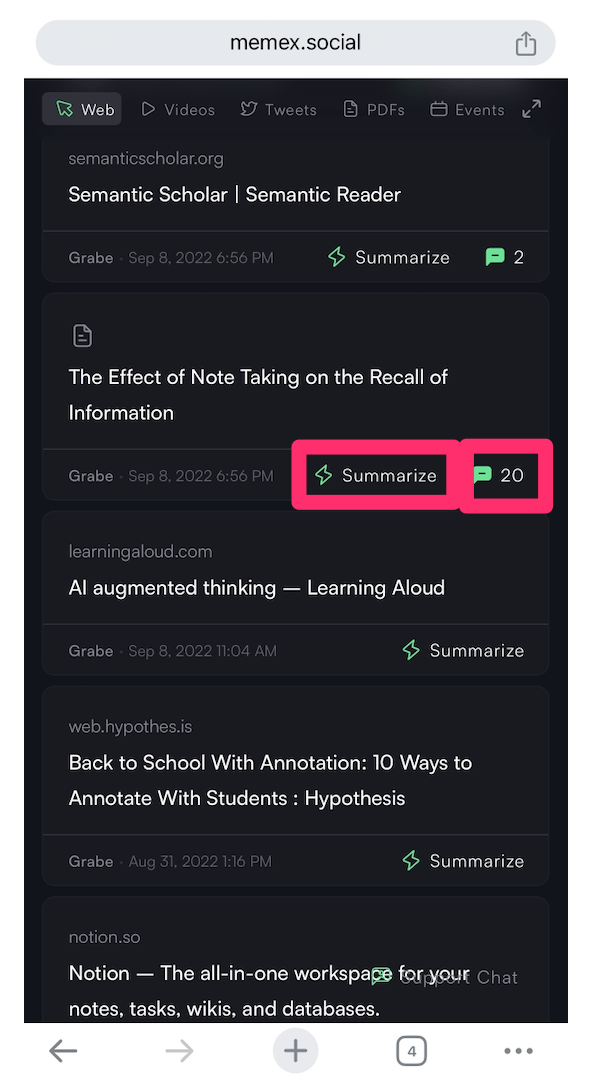The image size is (595, 1080).
Task: Summarize the AI augmented thinking article
Action: click(x=463, y=650)
